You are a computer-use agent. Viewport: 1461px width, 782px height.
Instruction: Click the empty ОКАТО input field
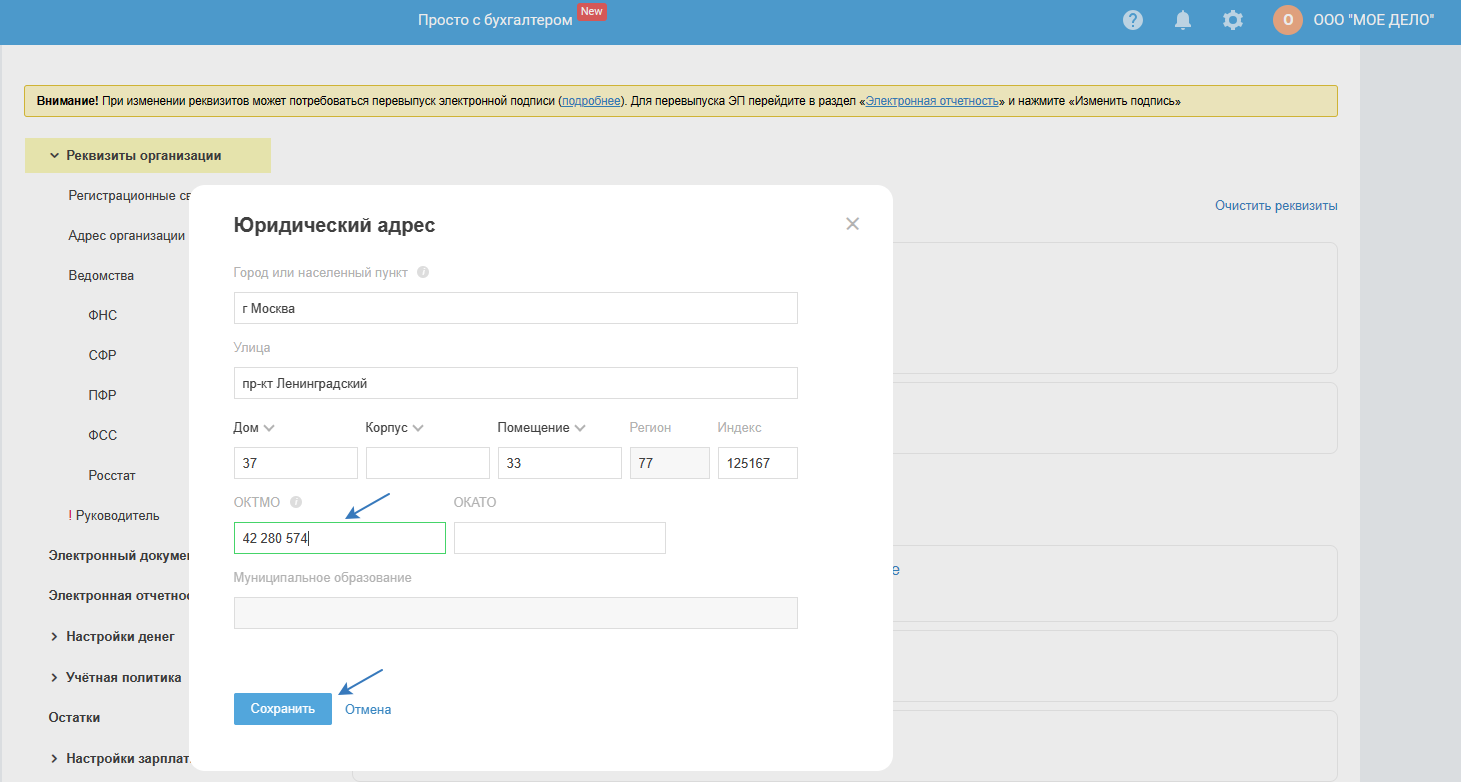pos(560,538)
